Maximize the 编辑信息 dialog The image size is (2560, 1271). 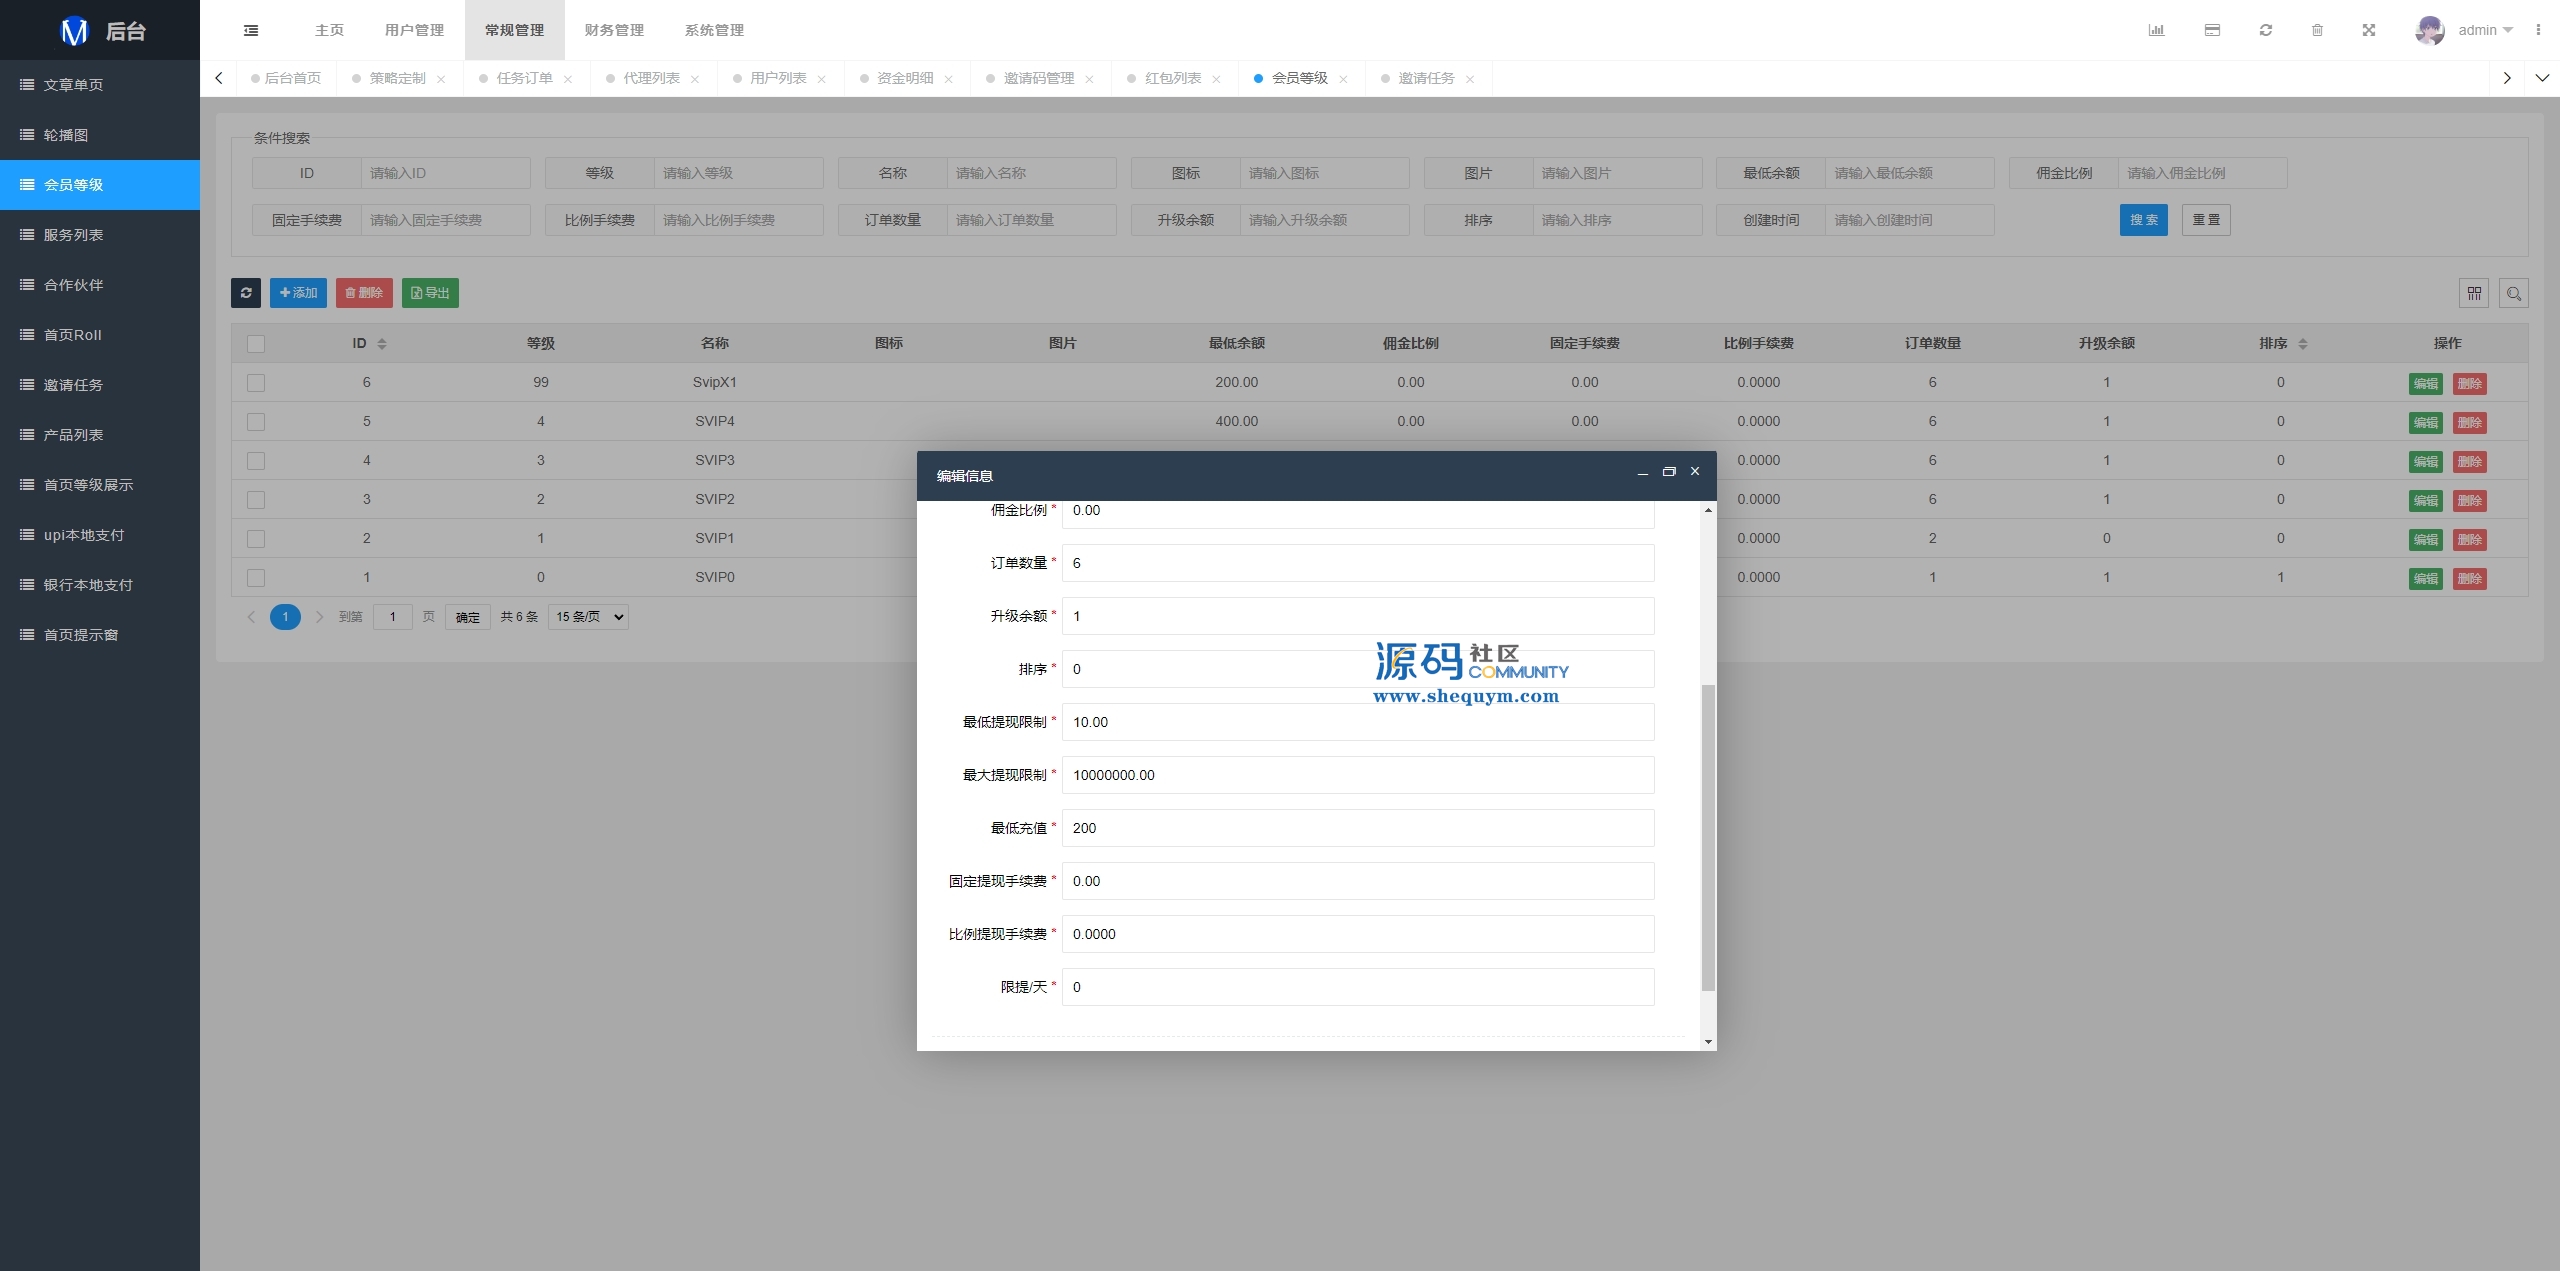click(x=1669, y=472)
